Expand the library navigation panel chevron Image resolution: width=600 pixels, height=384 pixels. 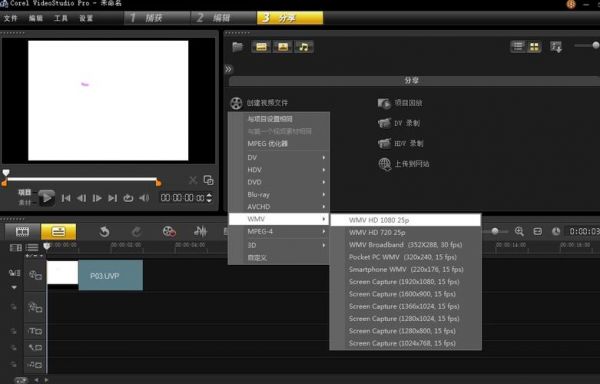coord(228,69)
